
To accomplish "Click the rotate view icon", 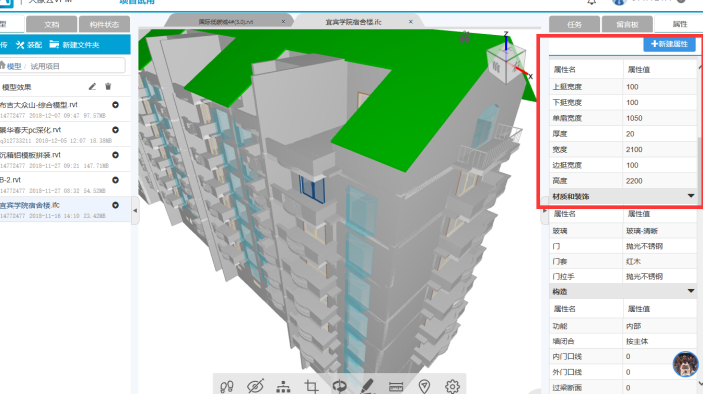I will (x=339, y=386).
